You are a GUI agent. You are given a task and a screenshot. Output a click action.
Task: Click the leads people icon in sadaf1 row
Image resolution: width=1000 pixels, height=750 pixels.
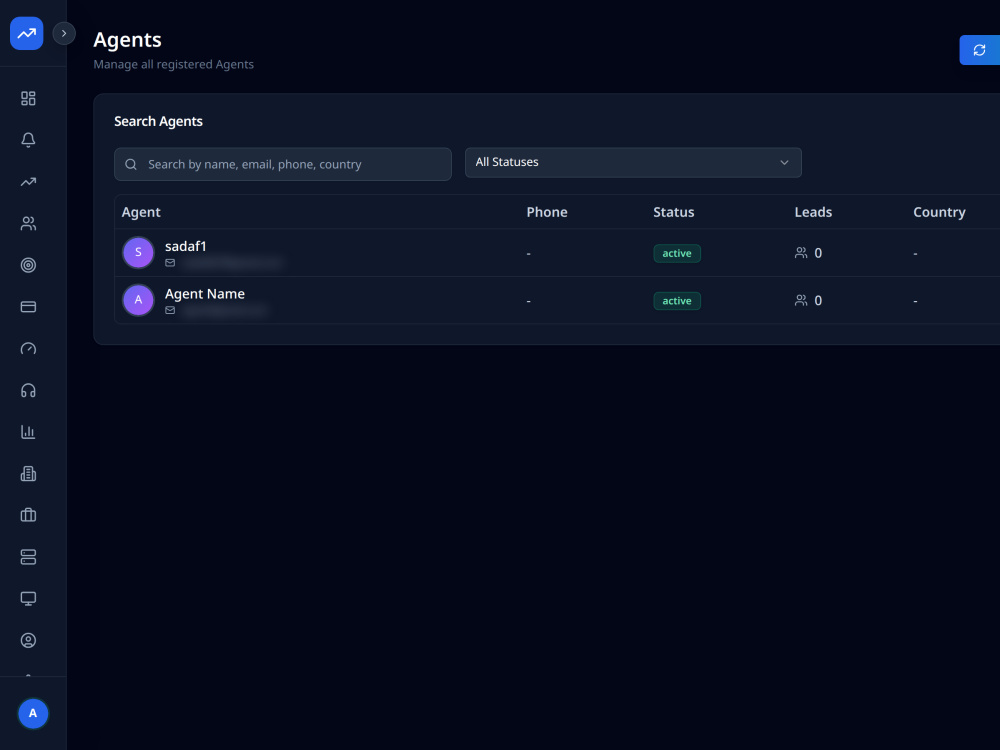[801, 253]
